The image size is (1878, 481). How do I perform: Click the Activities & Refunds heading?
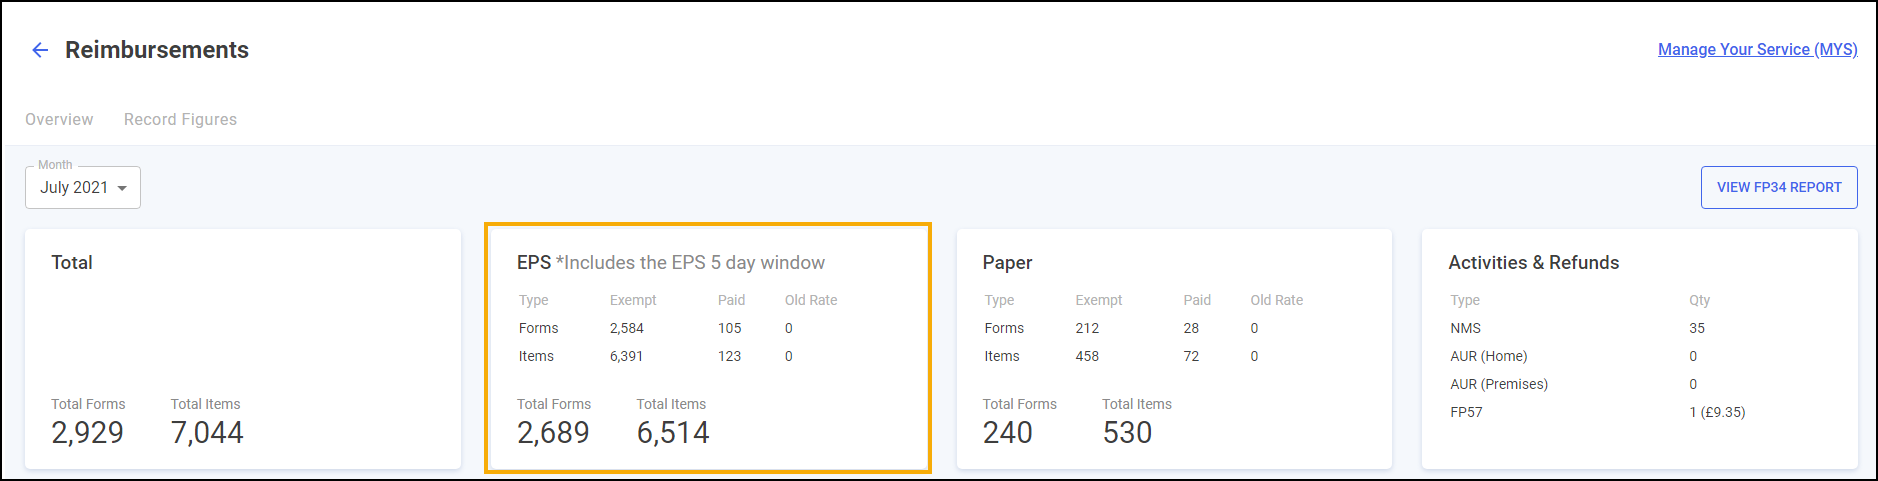click(1533, 262)
